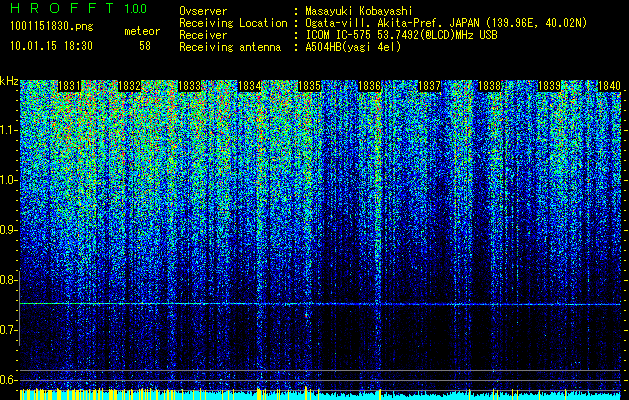629x400 pixels.
Task: Click the kHz axis unit label
Action: pyautogui.click(x=10, y=80)
